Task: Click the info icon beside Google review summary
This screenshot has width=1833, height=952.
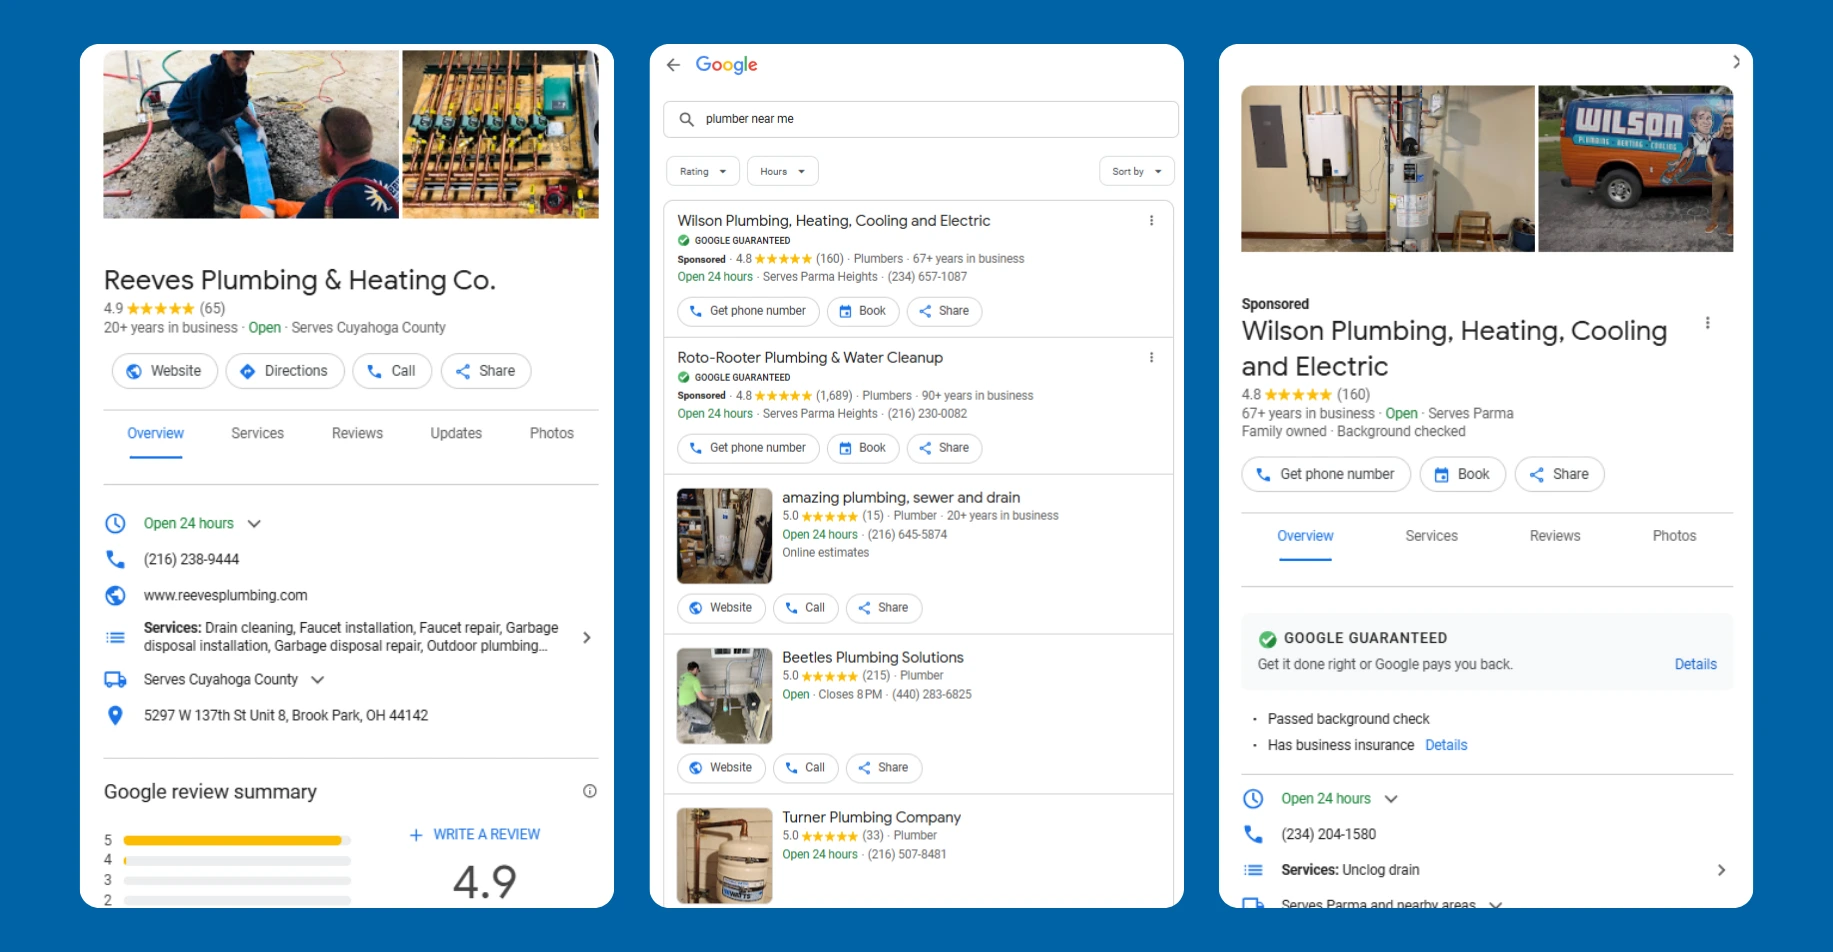Action: coord(590,791)
